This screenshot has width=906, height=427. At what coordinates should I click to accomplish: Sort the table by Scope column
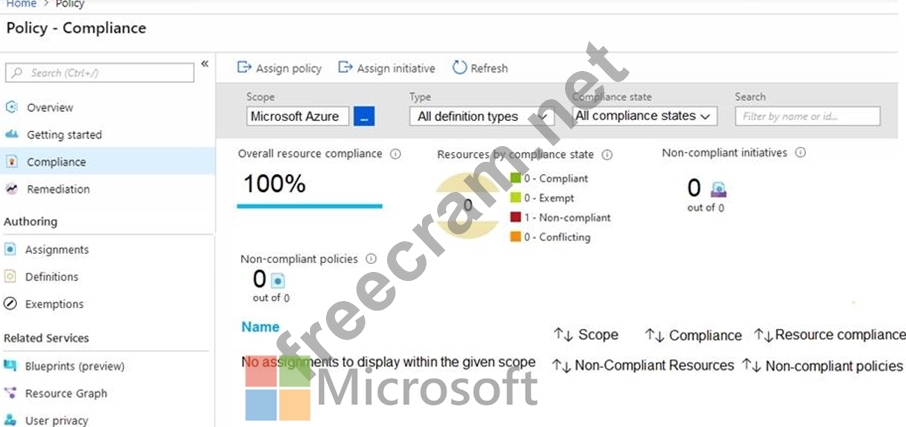(x=586, y=335)
